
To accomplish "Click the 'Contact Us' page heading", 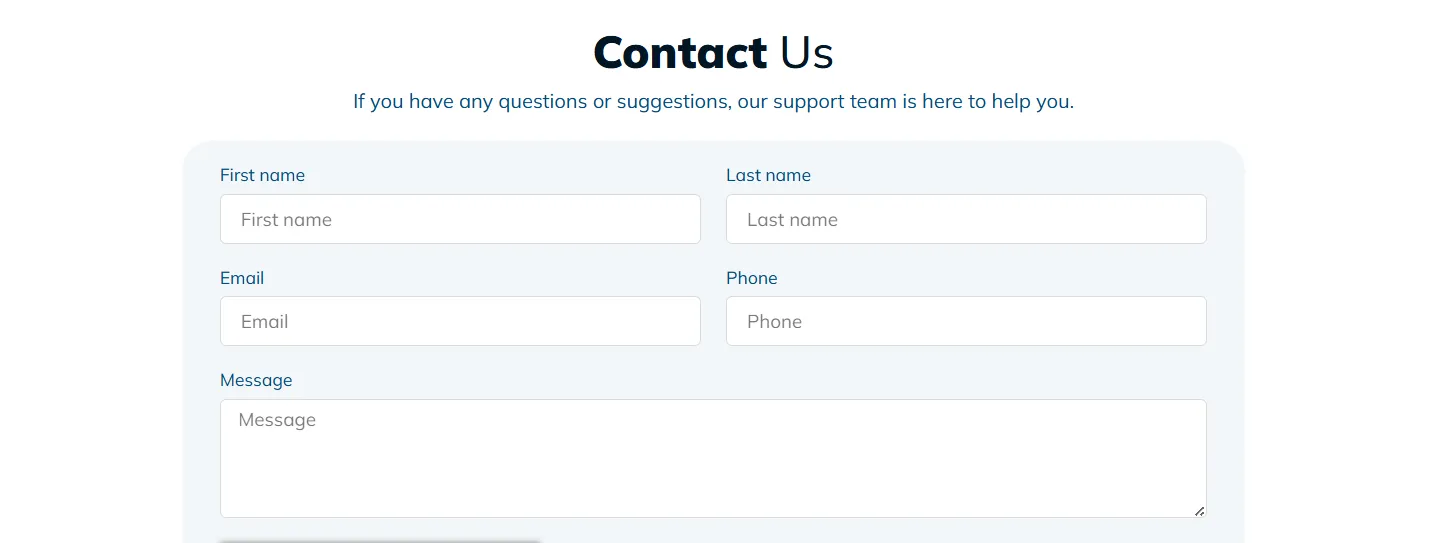I will click(x=713, y=53).
